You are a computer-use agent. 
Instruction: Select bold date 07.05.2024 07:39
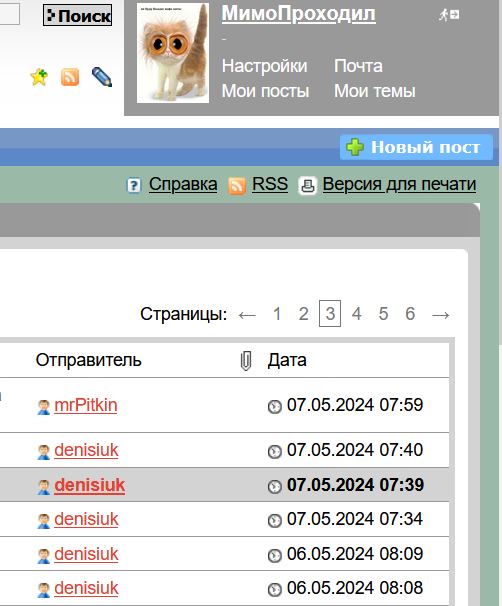[356, 485]
